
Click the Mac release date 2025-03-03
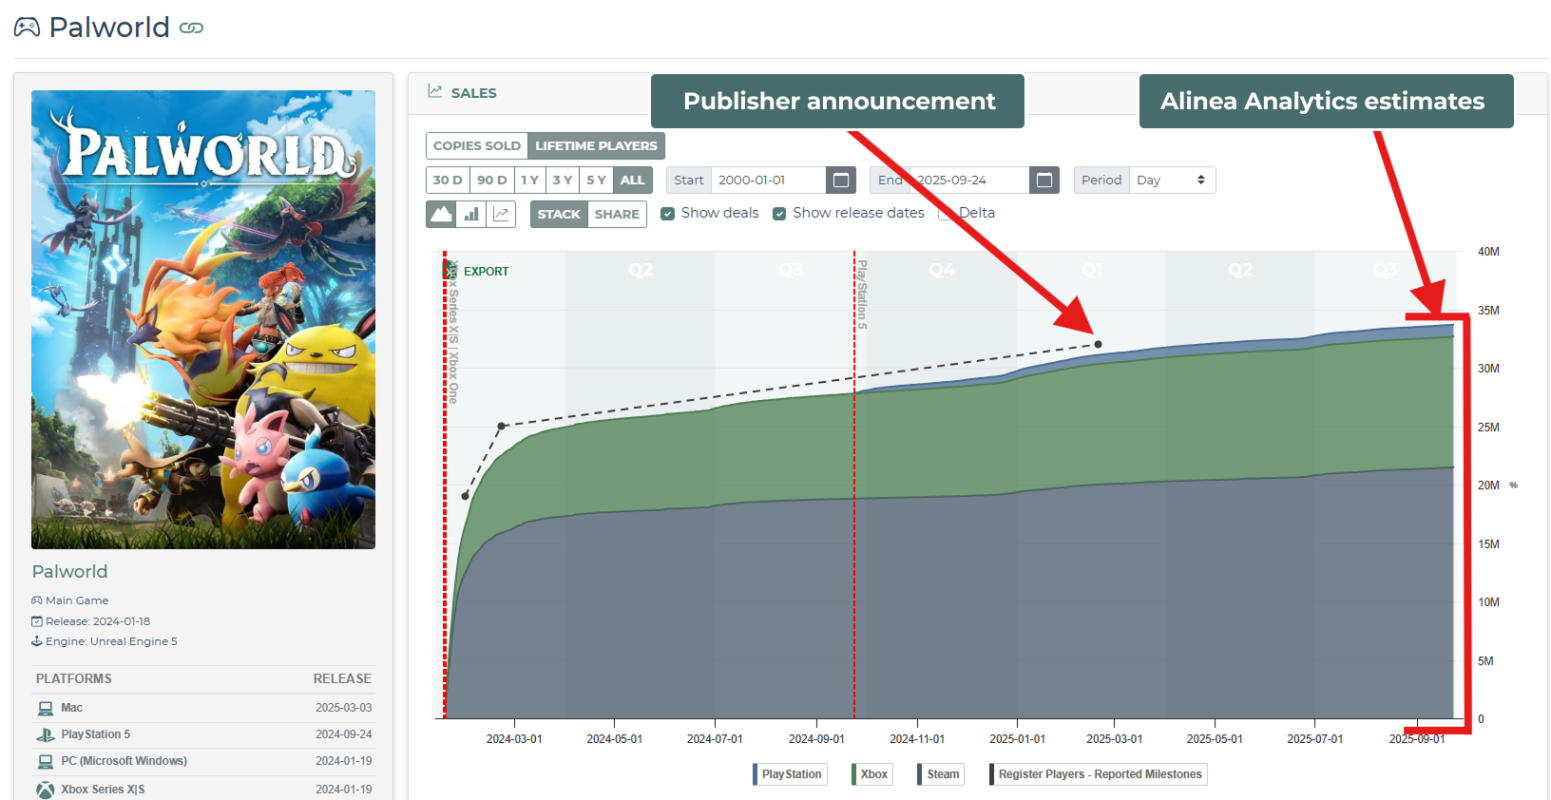tap(343, 708)
